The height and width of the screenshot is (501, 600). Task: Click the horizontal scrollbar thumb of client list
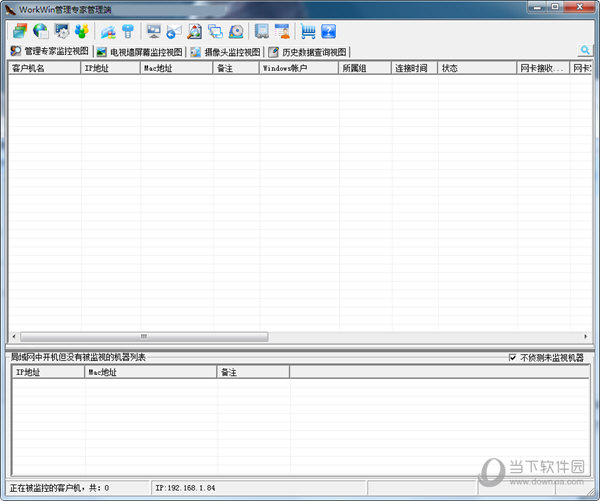[x=144, y=337]
